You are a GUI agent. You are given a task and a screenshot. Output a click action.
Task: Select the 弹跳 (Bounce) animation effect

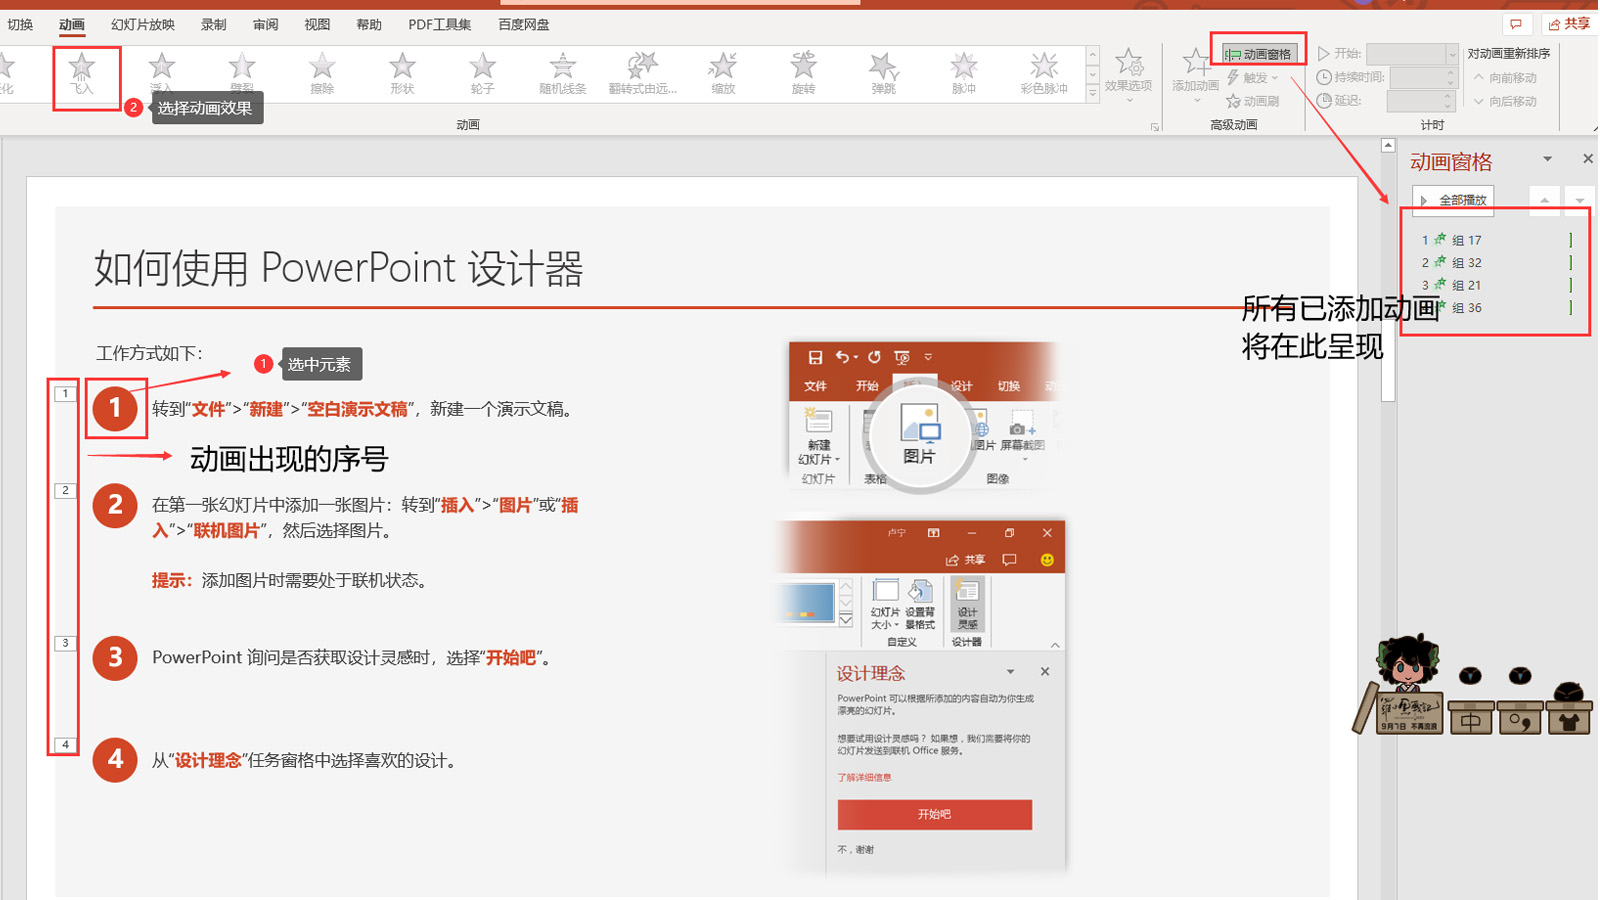[x=883, y=72]
